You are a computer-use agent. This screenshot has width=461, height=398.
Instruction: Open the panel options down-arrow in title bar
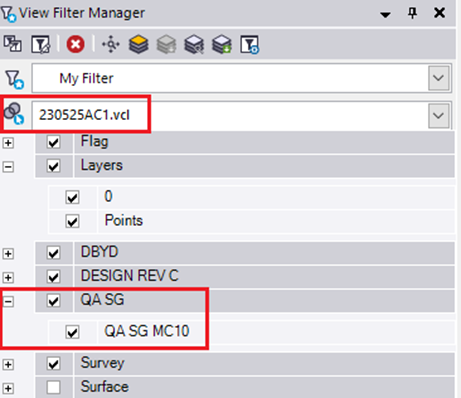click(385, 15)
